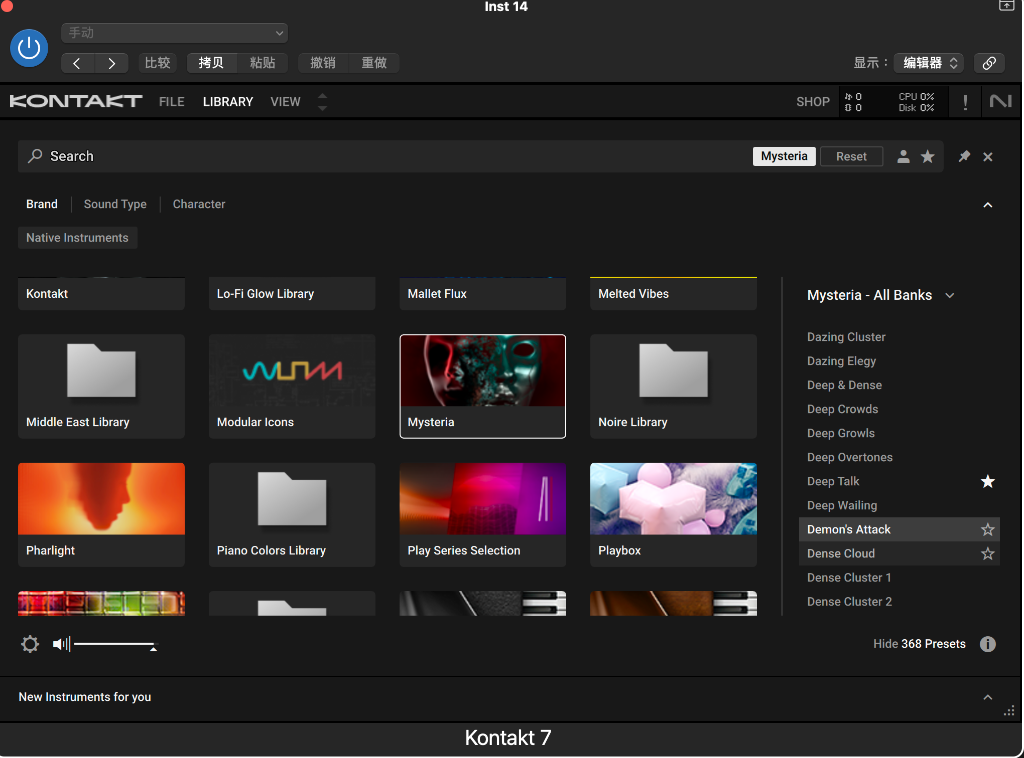
Task: Open the 手动 preset dropdown
Action: (x=174, y=33)
